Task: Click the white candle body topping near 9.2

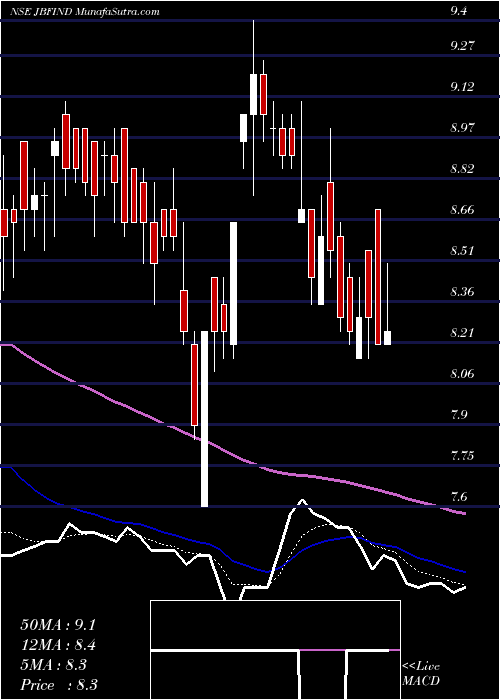Action: point(253,94)
